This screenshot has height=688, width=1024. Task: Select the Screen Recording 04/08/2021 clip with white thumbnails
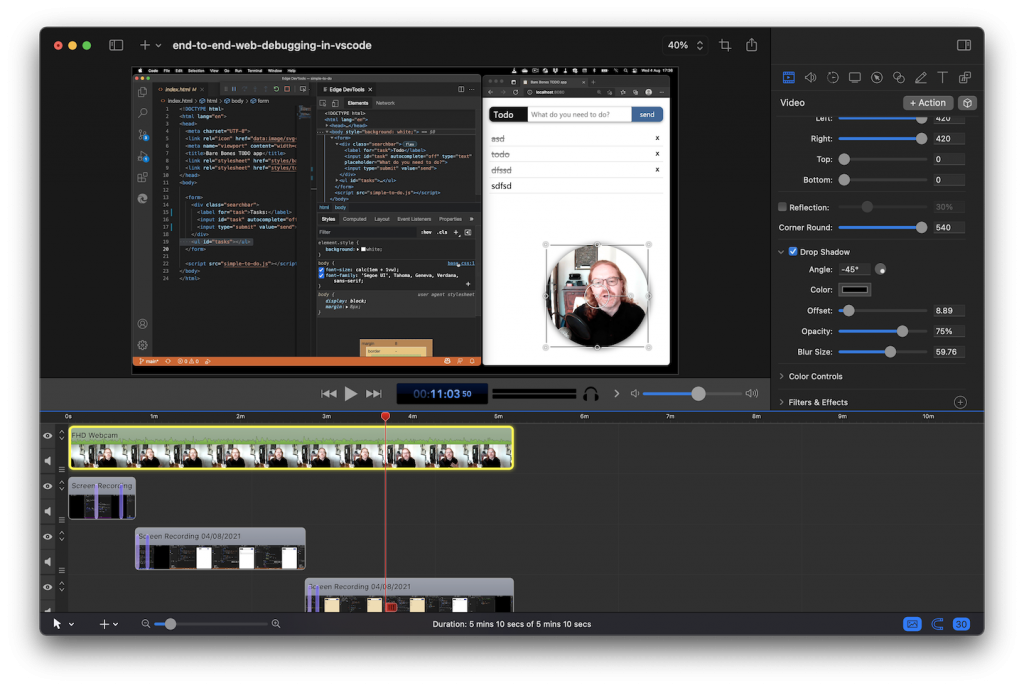[x=220, y=549]
